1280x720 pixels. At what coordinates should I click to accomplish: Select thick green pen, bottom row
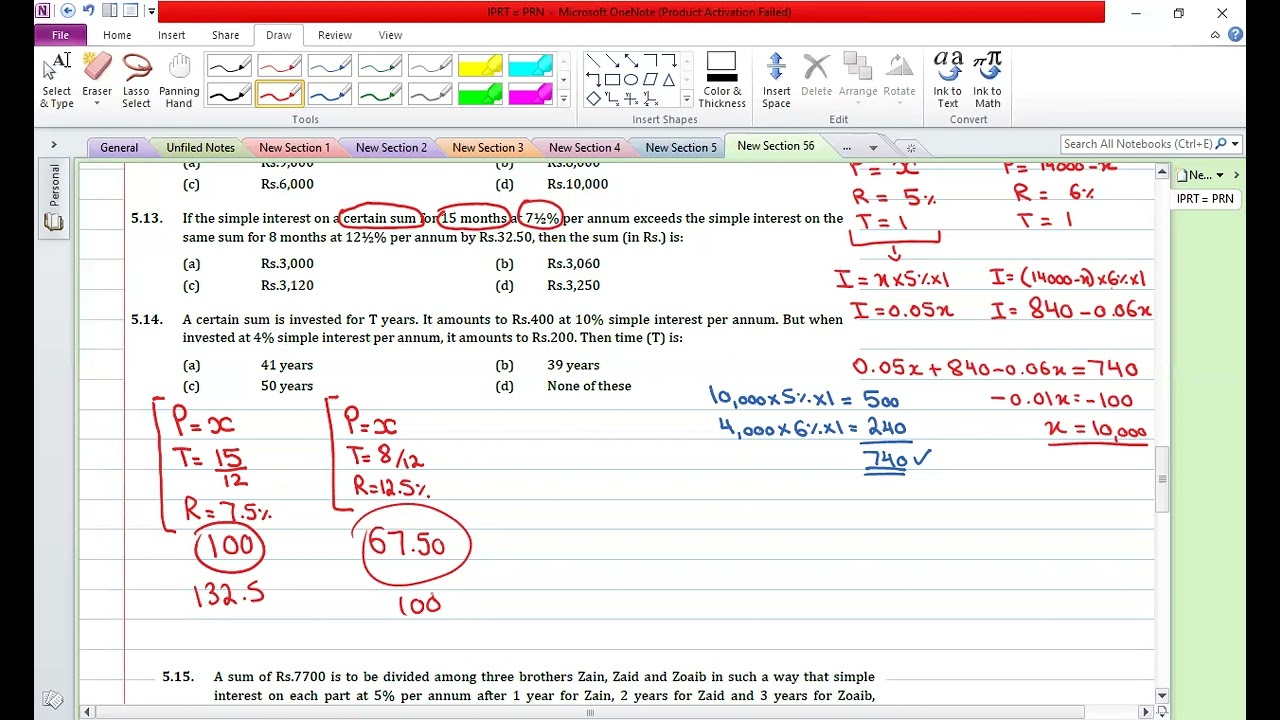coord(379,94)
